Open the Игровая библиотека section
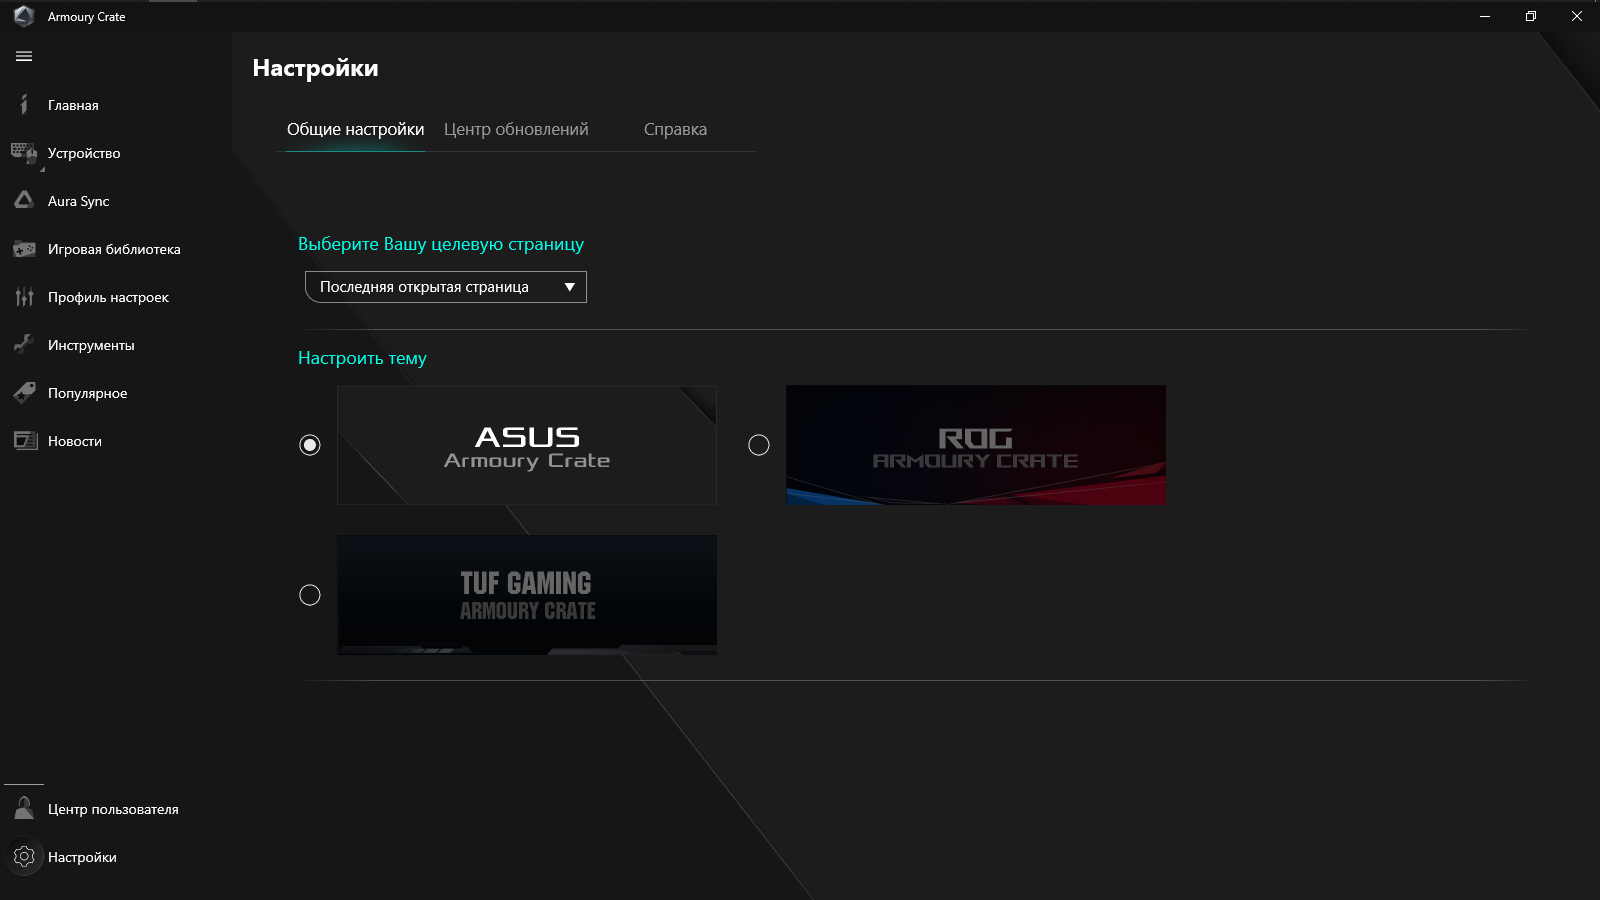The width and height of the screenshot is (1600, 900). (113, 249)
